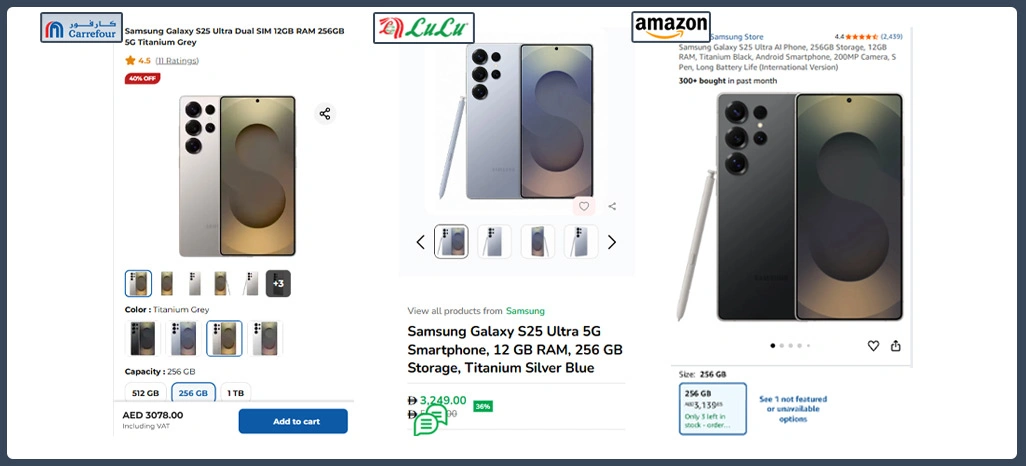Click the Amazon share icon

[895, 346]
